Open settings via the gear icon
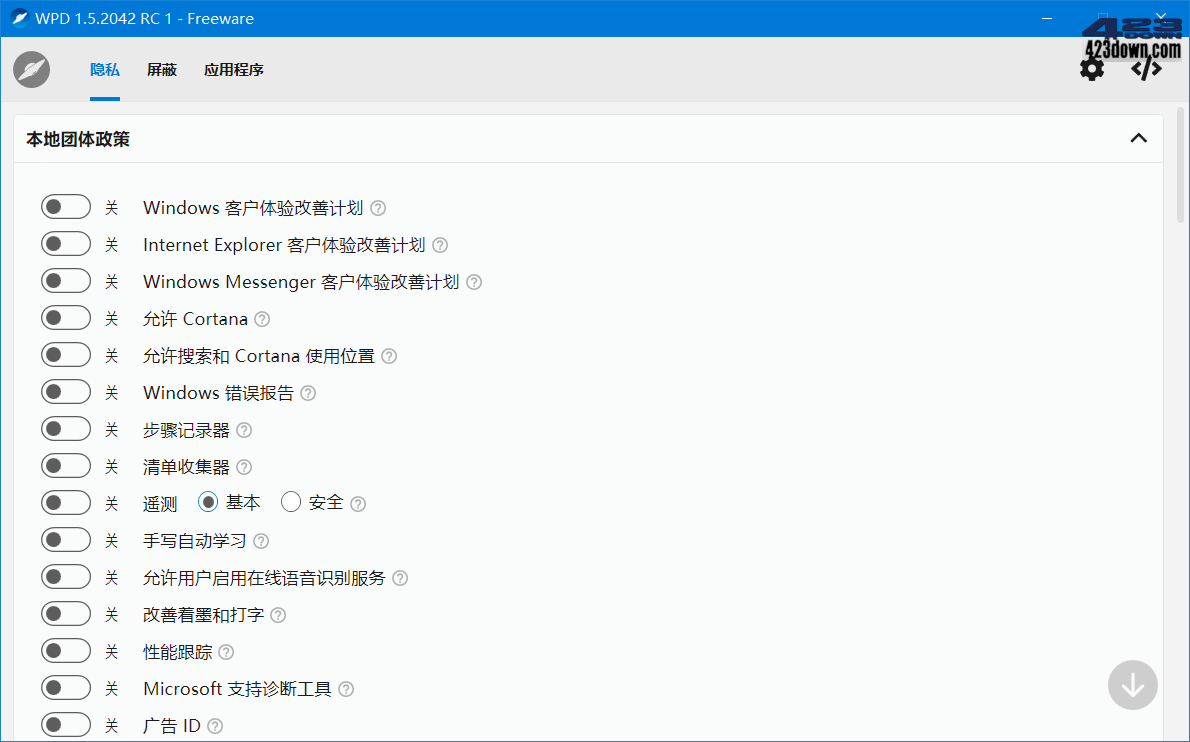 tap(1091, 69)
